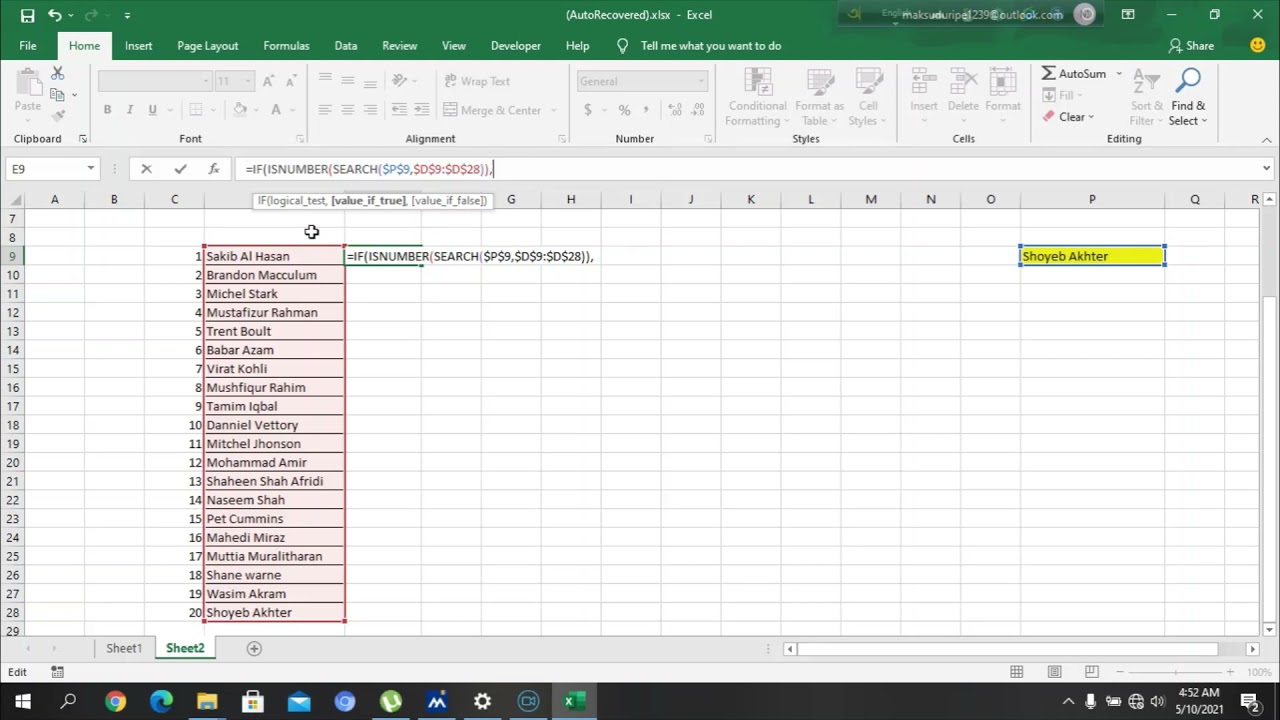Open the Name Box dropdown arrow

90,169
